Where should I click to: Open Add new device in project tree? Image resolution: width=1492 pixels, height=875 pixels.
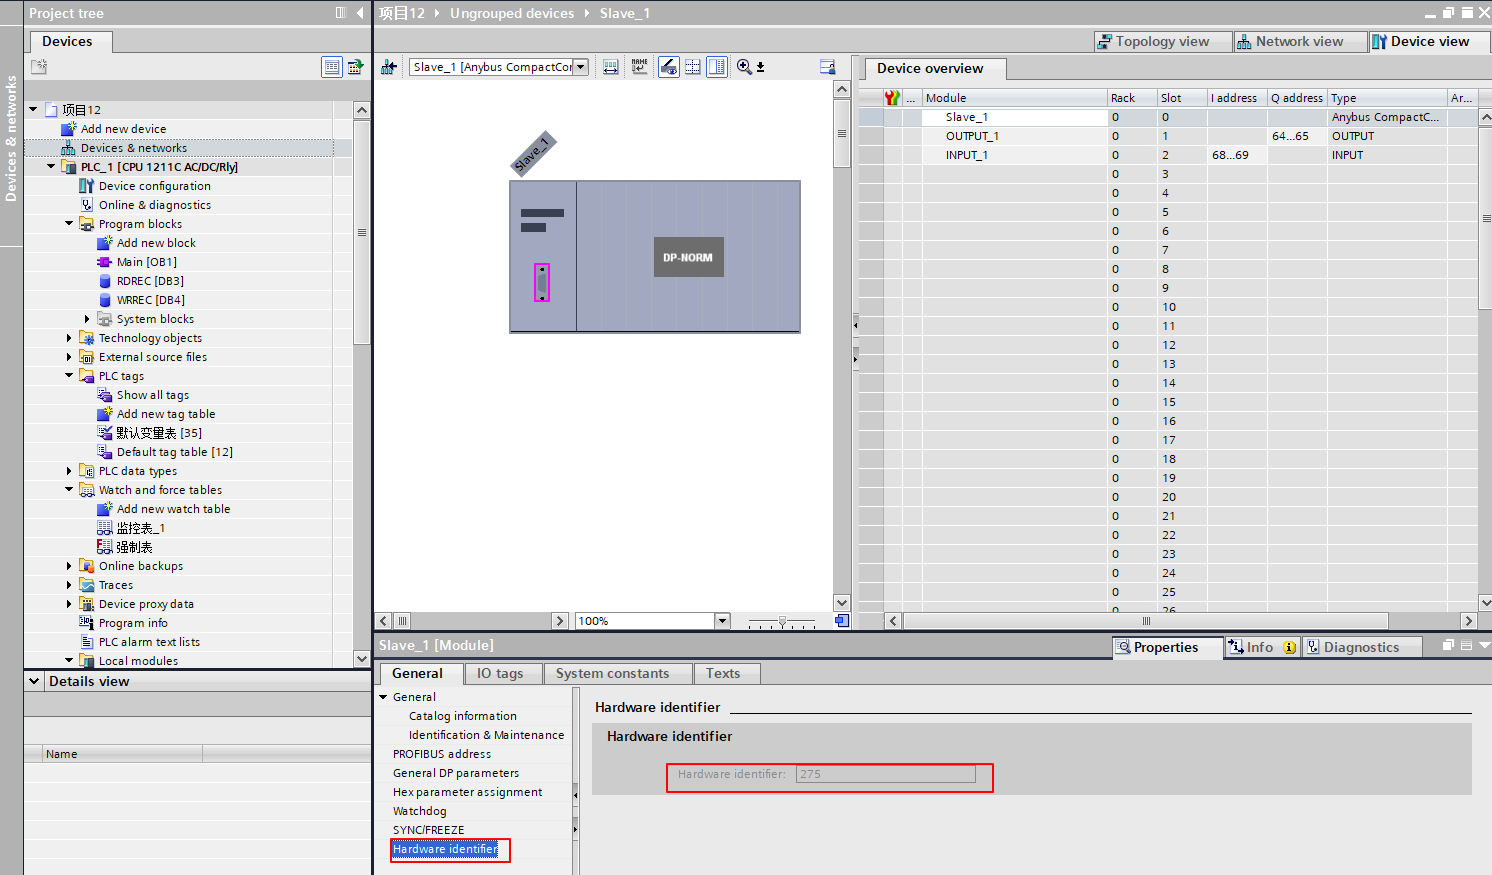pos(123,129)
